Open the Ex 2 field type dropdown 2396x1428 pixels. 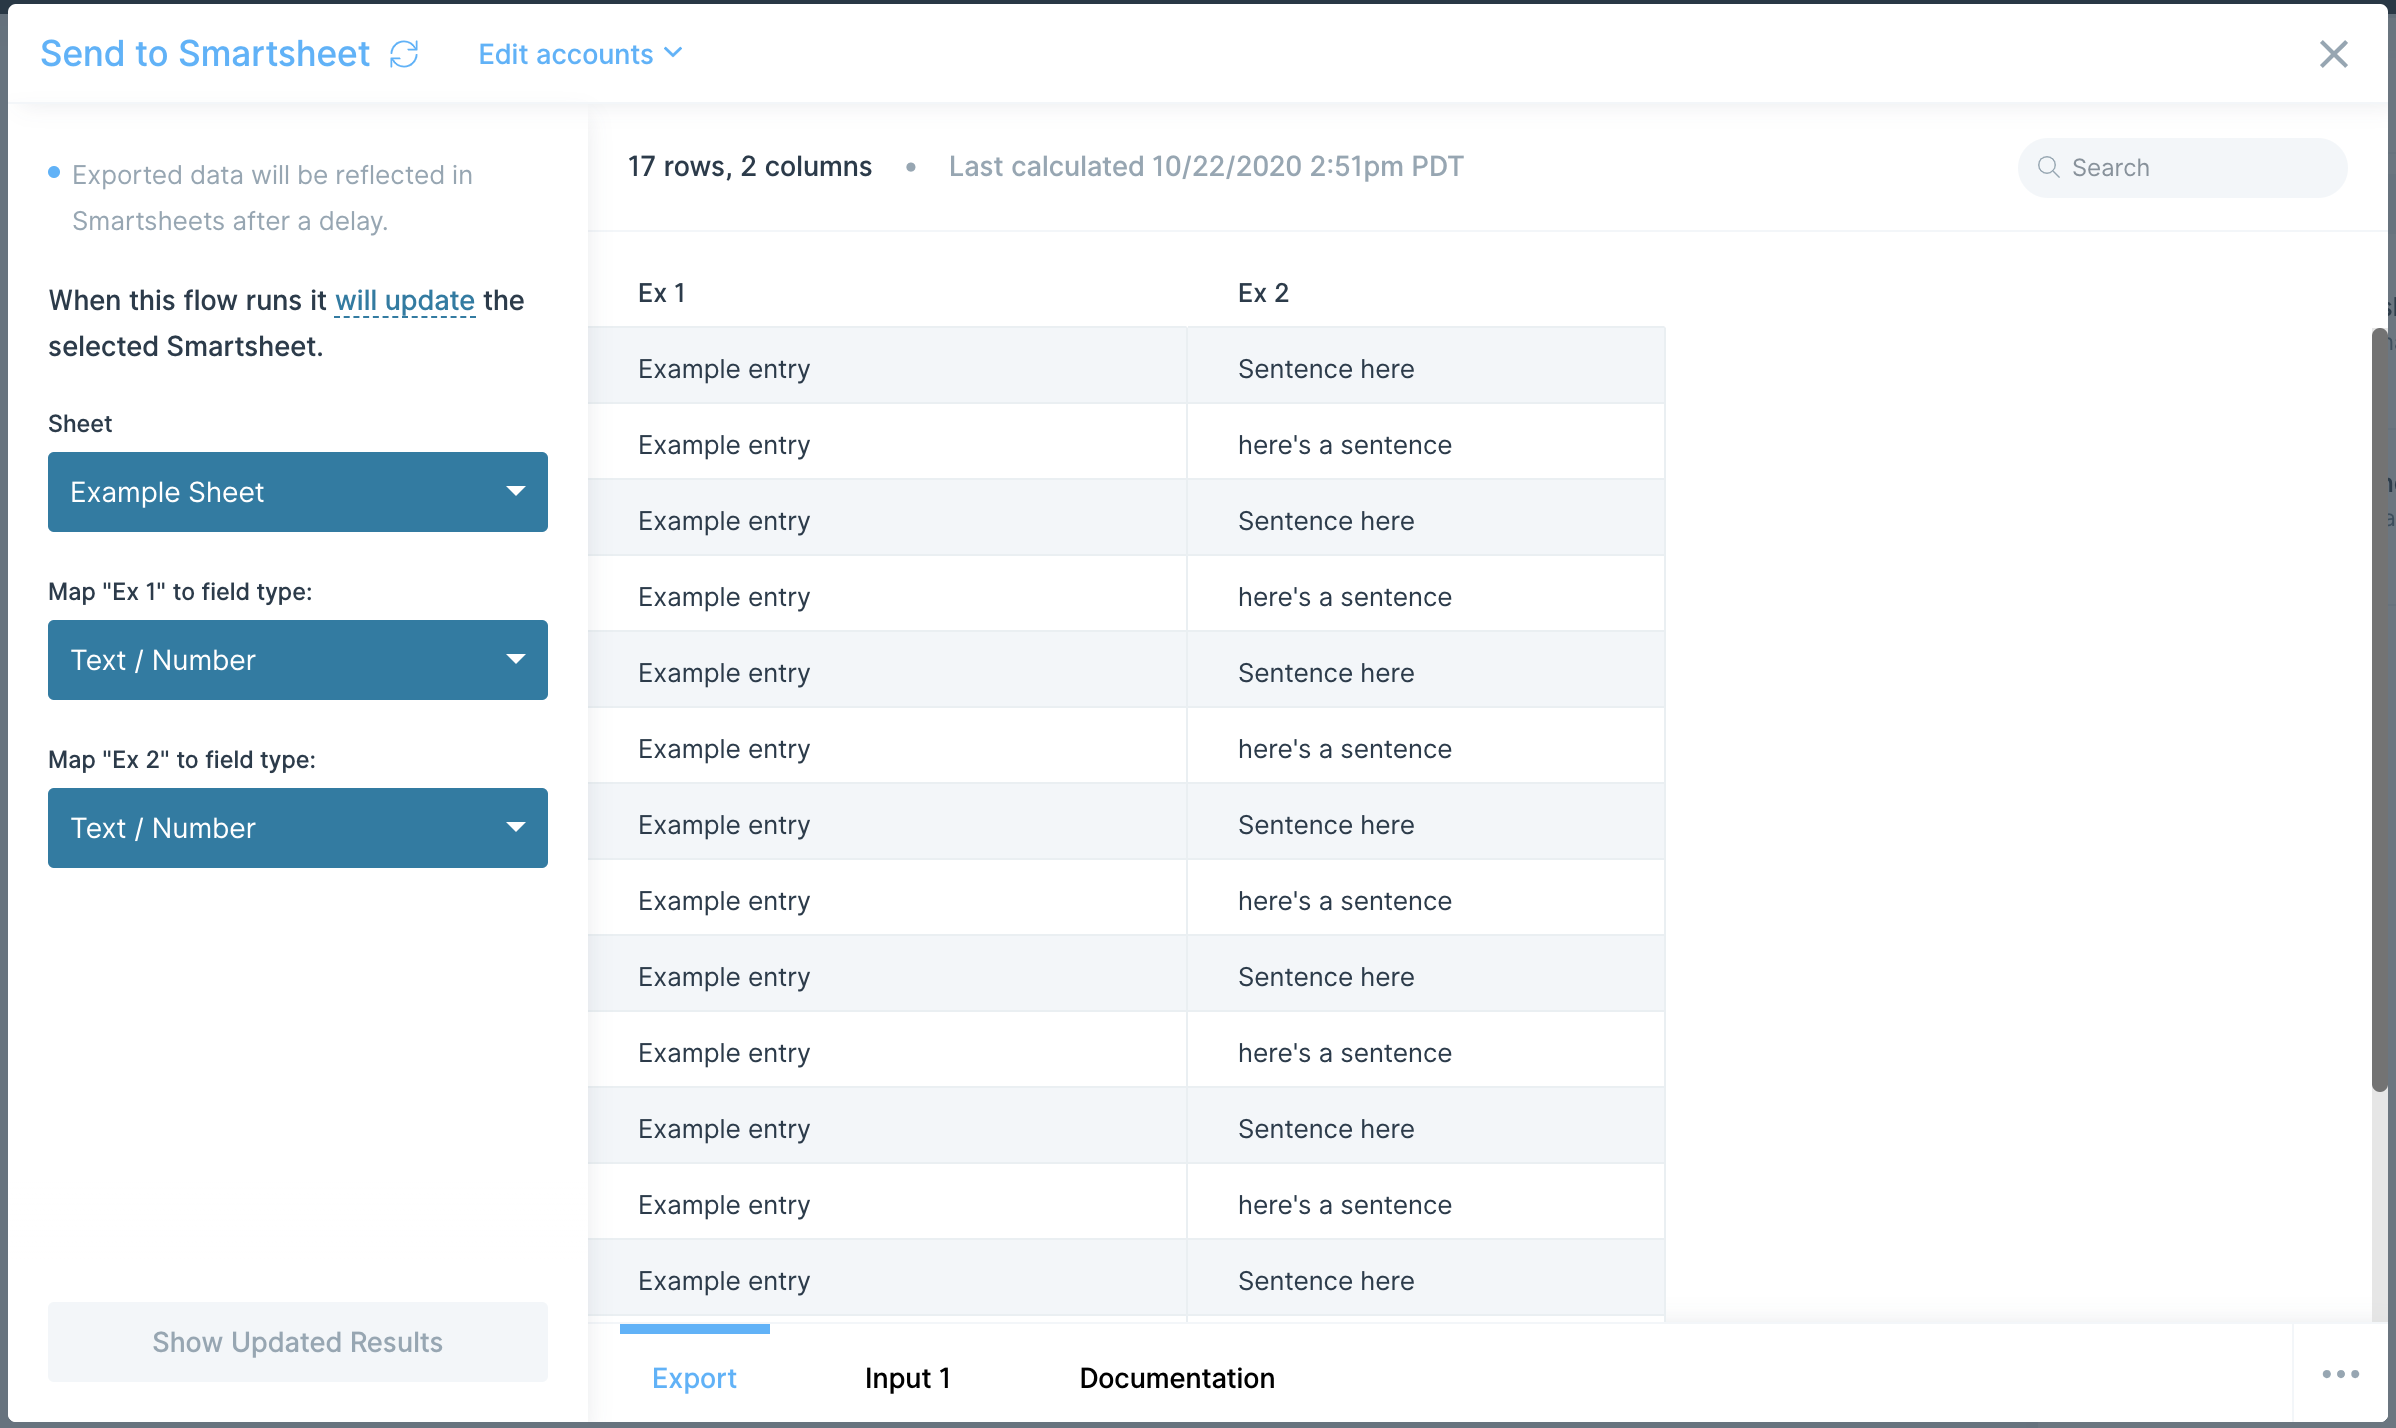click(x=298, y=828)
